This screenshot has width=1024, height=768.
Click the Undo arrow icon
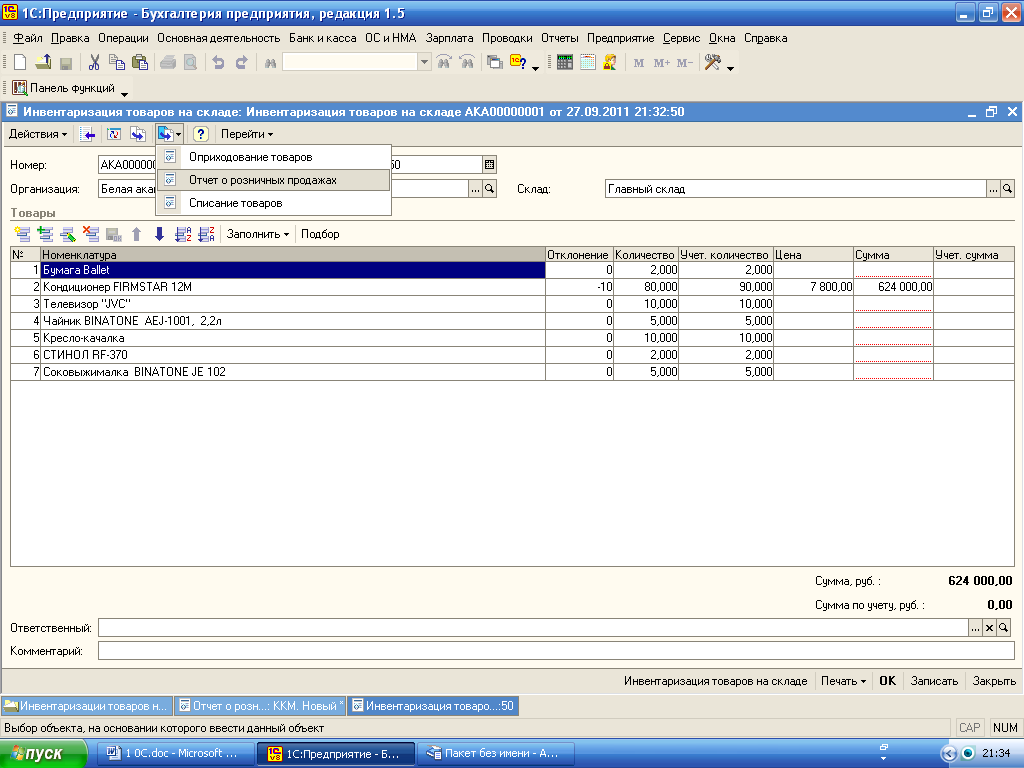pos(218,63)
